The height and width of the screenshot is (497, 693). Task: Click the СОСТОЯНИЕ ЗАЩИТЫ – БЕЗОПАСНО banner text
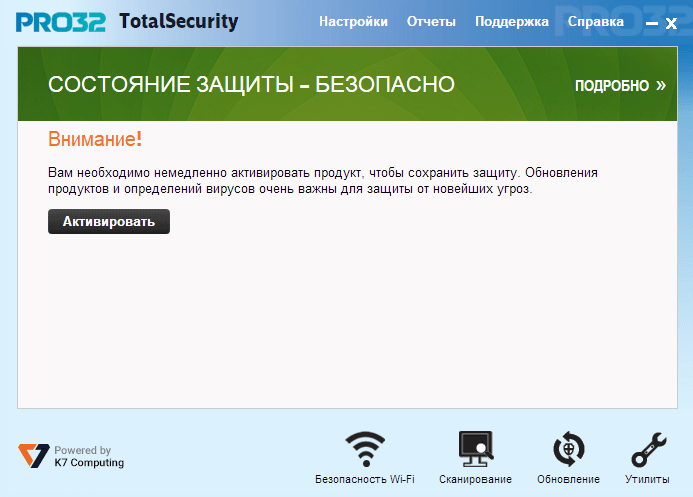click(x=251, y=84)
